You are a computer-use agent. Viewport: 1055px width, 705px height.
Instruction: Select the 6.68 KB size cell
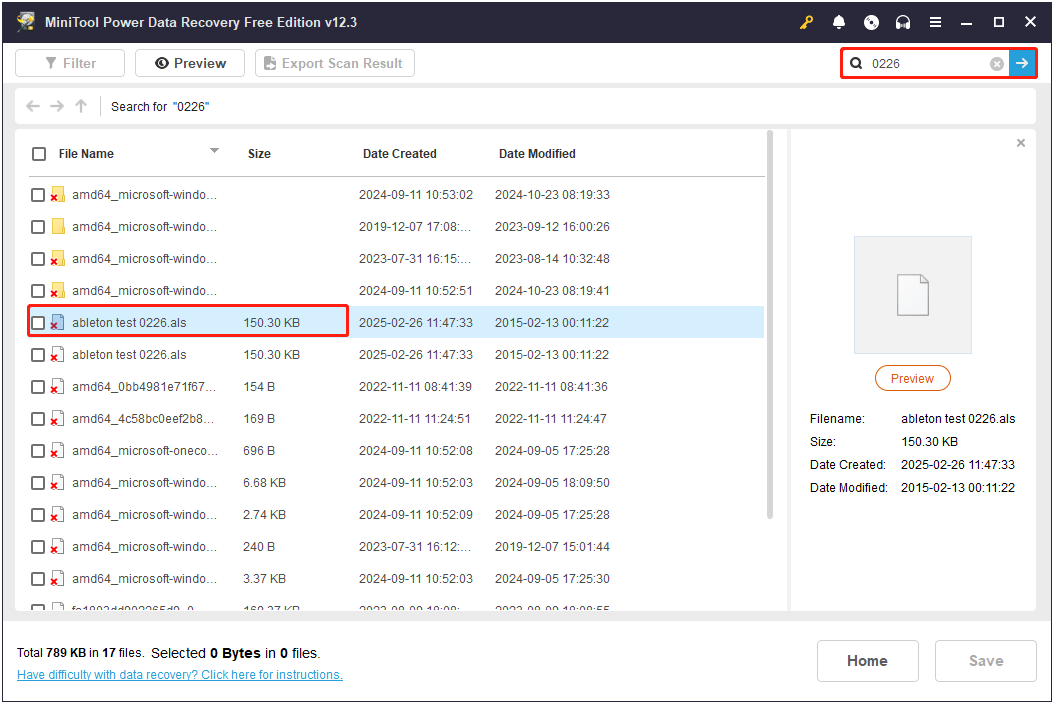click(x=264, y=483)
